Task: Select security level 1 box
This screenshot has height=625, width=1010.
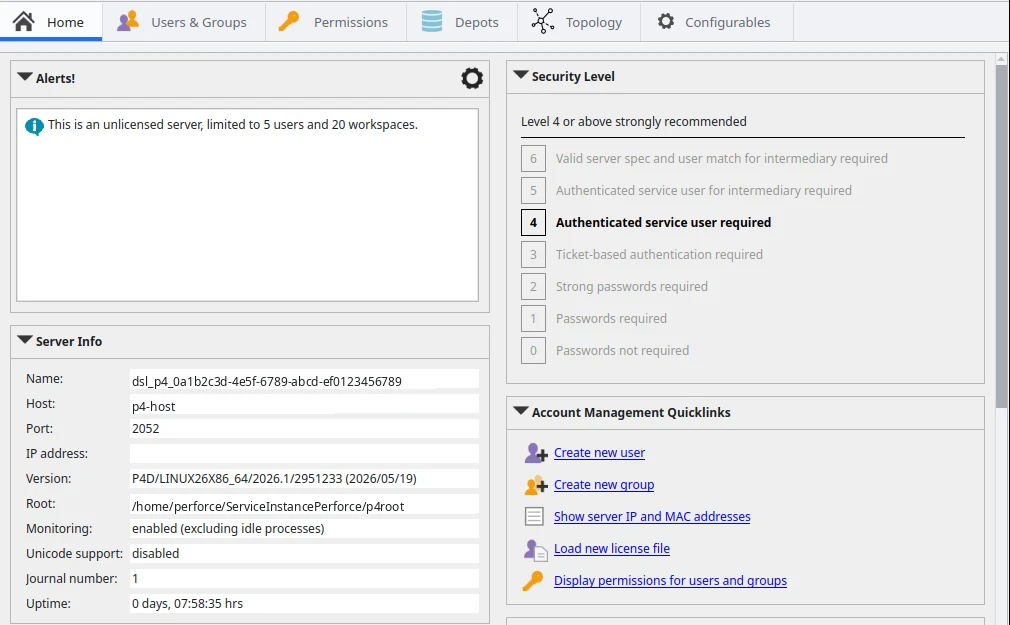Action: pos(533,318)
